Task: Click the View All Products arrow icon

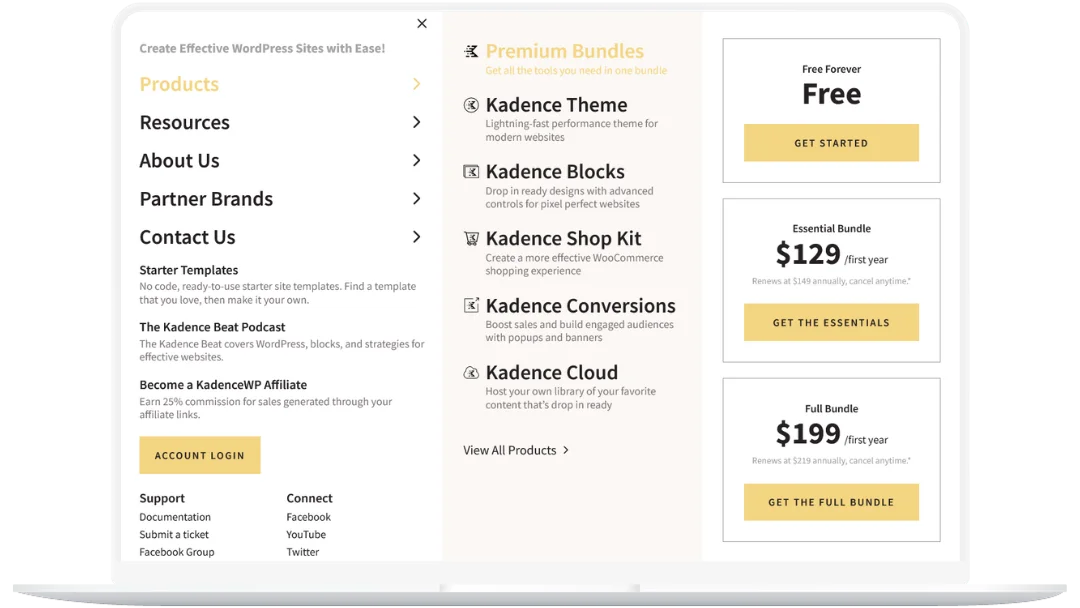Action: point(566,450)
